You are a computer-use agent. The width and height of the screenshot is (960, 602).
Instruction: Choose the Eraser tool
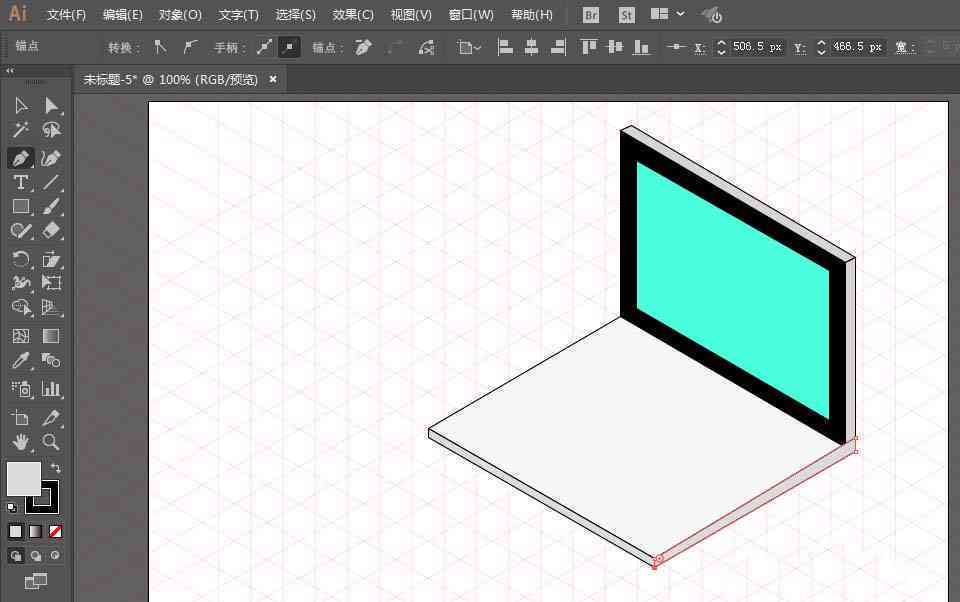[51, 231]
